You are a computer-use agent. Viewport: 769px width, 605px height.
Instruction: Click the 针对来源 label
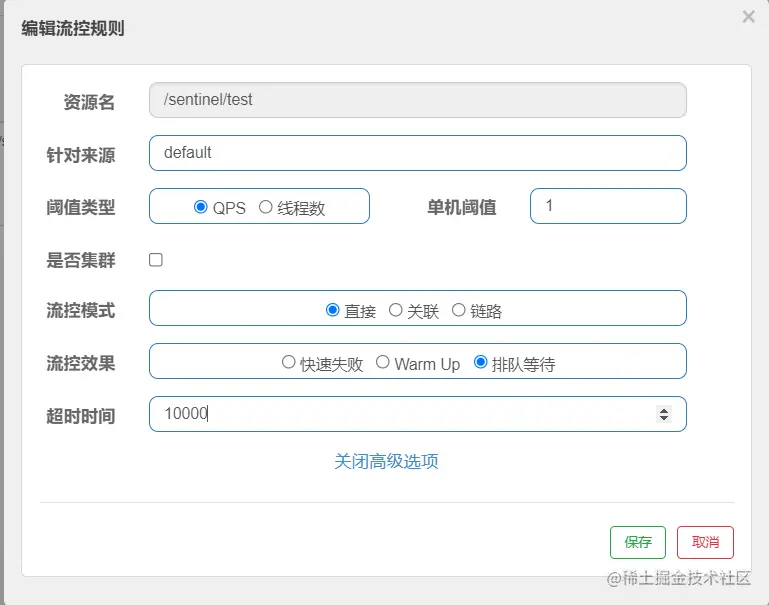[81, 155]
